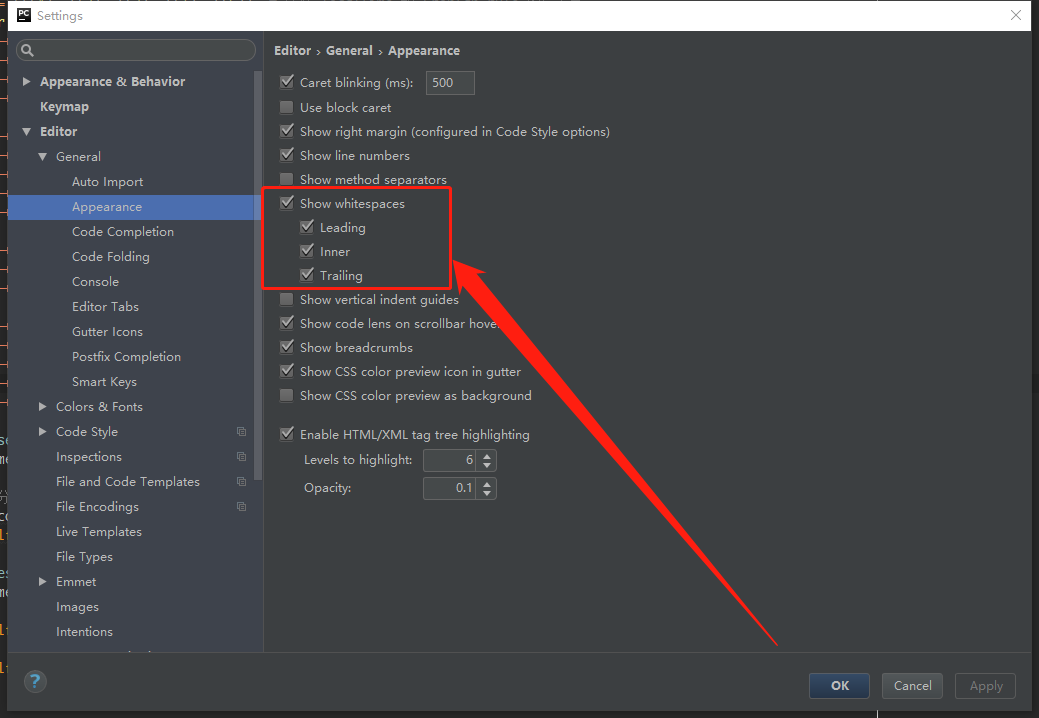
Task: Collapse the General tree node
Action: 42,157
